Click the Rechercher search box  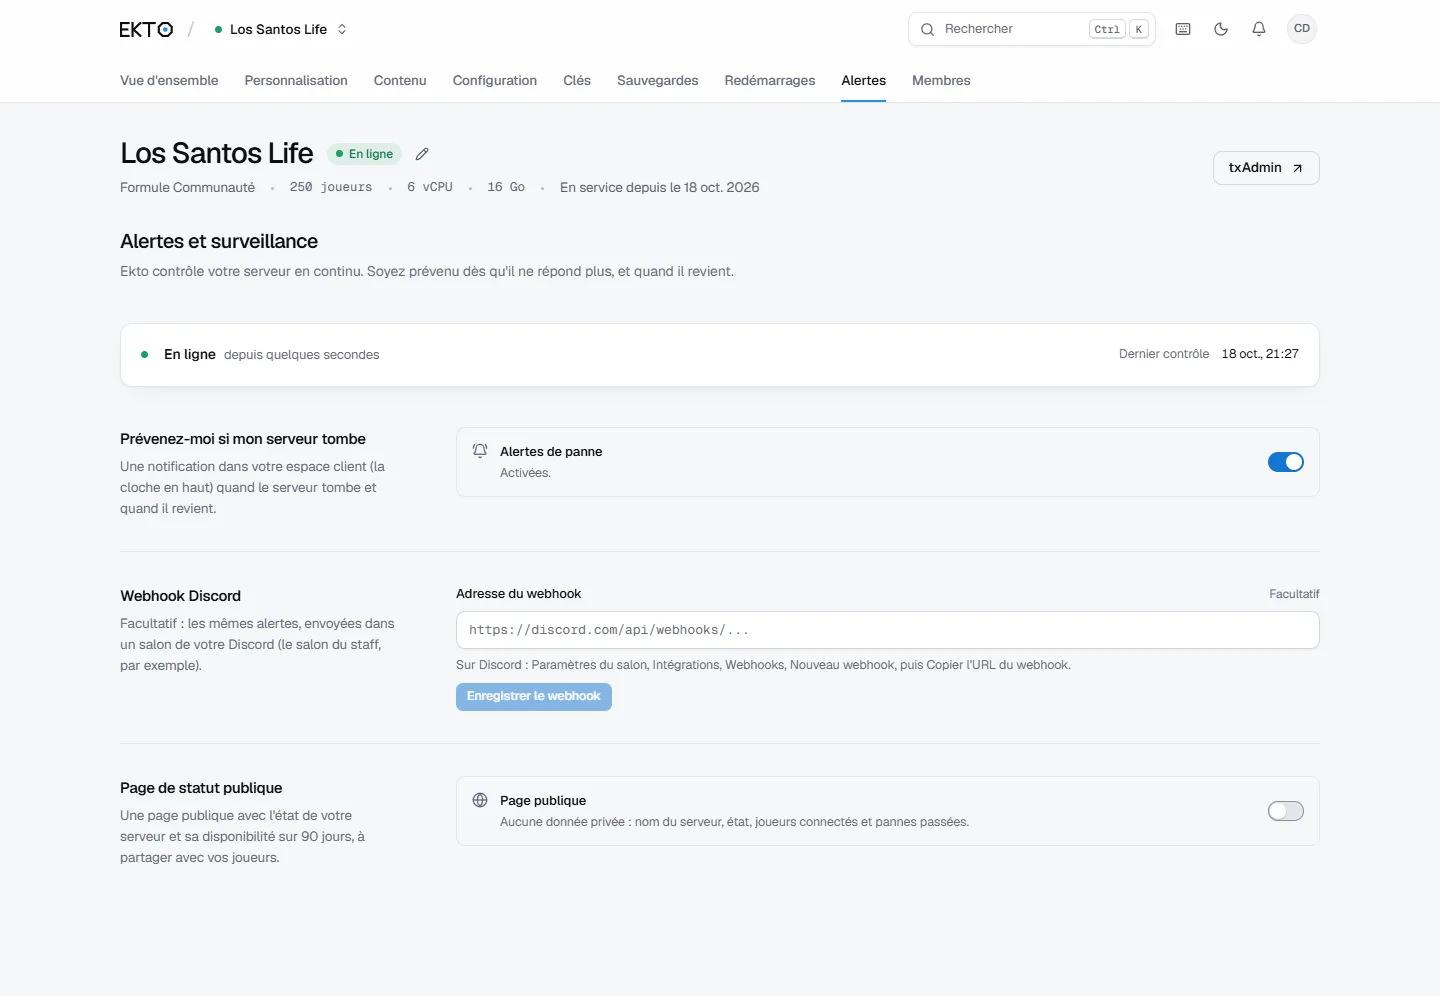point(1032,29)
